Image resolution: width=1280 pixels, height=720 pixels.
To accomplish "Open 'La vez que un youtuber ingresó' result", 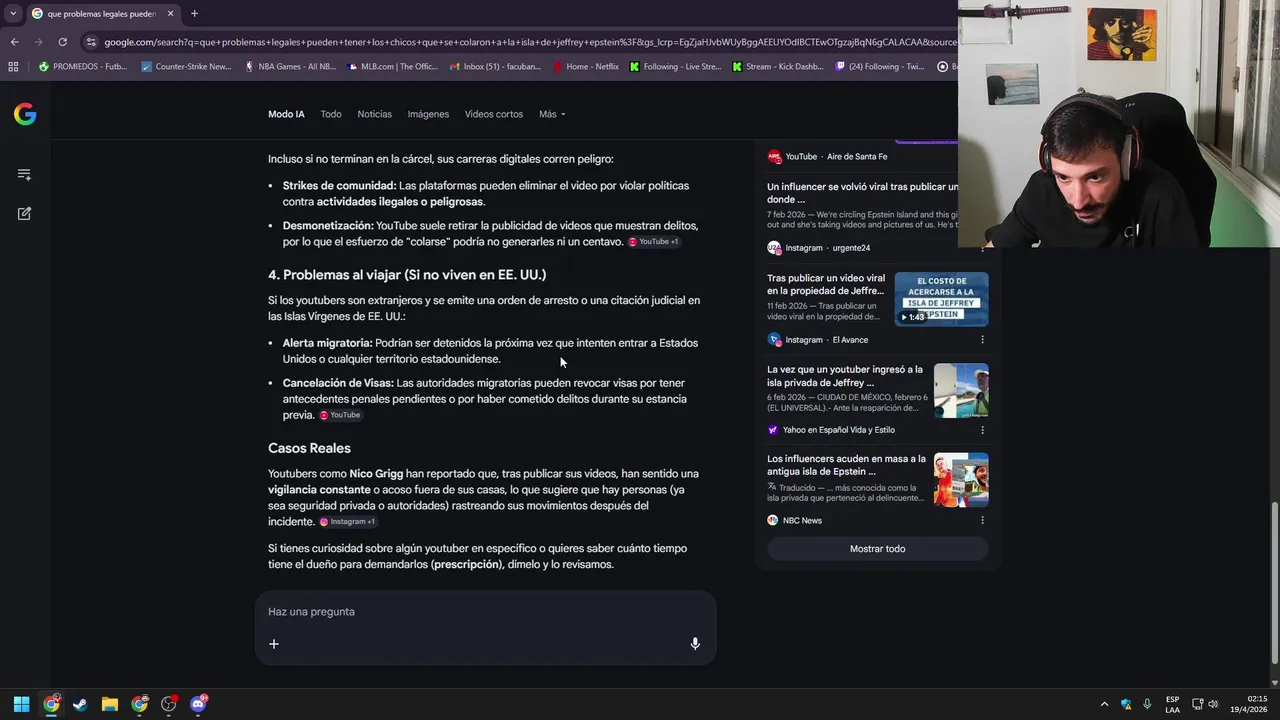I will pos(845,376).
